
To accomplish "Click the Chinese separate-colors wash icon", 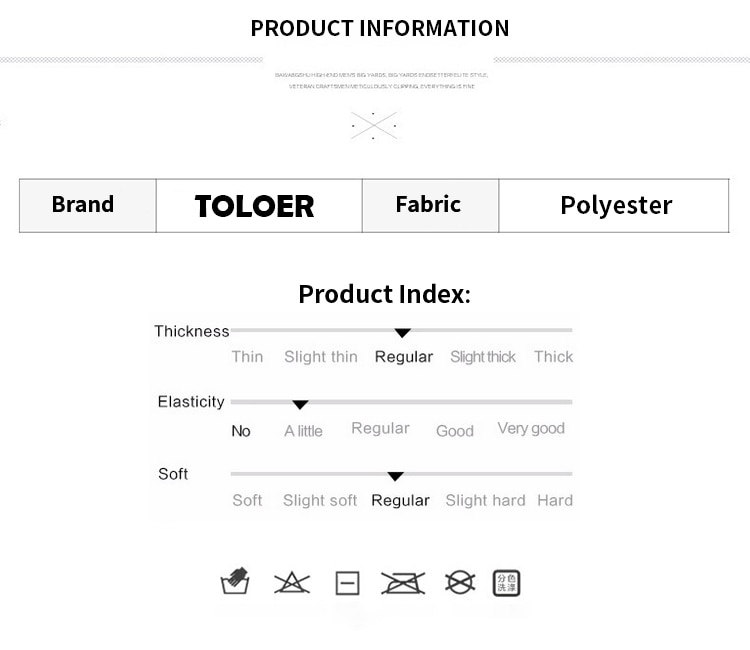I will [x=507, y=583].
